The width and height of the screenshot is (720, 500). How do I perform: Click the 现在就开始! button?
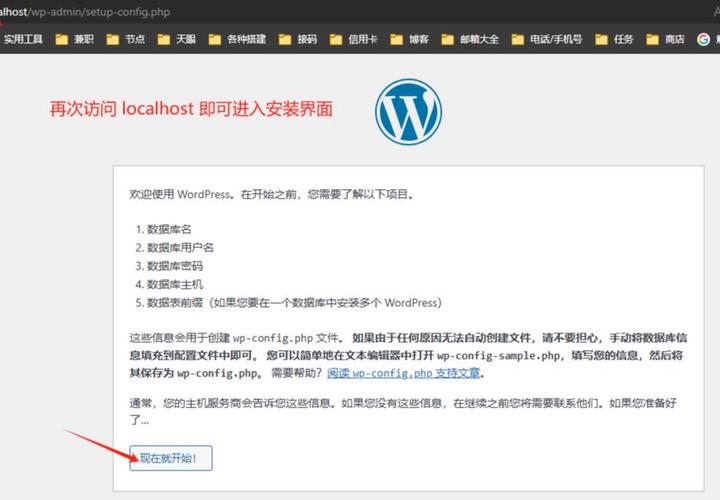tap(171, 458)
